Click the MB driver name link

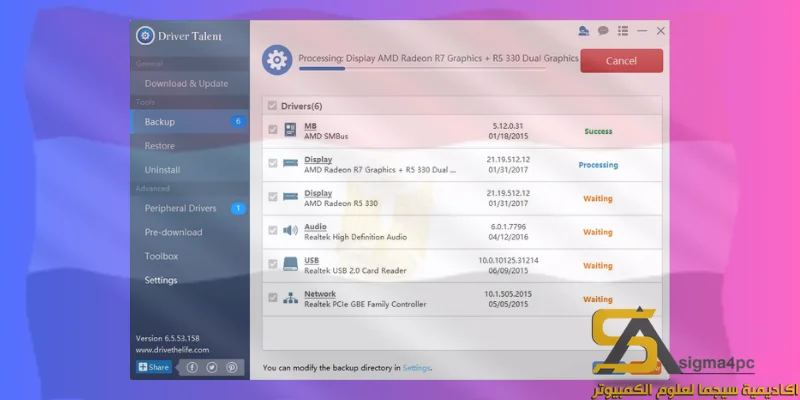(310, 126)
